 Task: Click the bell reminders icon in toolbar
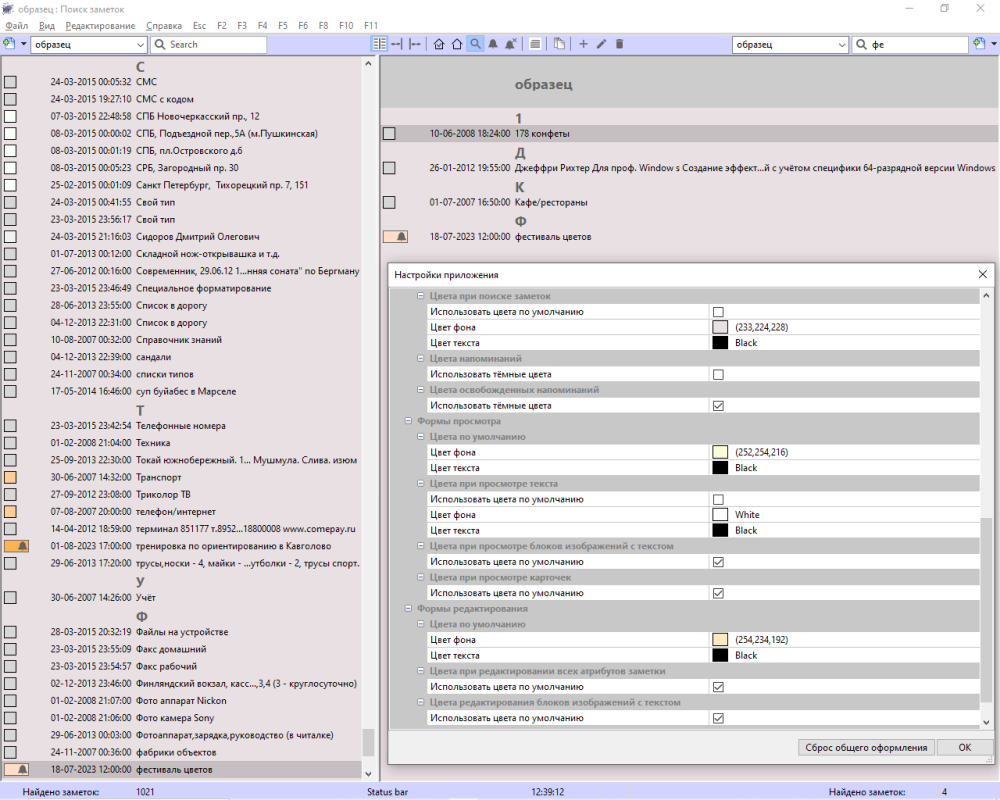coord(493,44)
